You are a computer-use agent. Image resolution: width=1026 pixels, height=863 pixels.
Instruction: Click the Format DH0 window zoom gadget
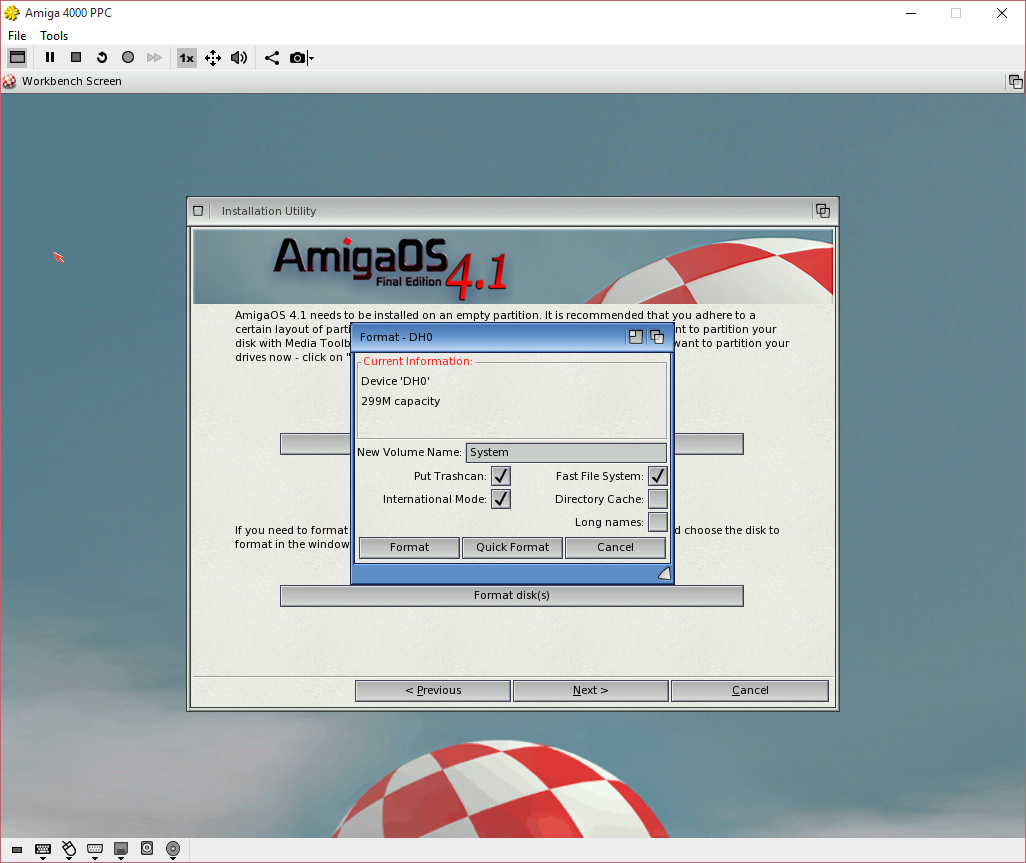pos(635,337)
